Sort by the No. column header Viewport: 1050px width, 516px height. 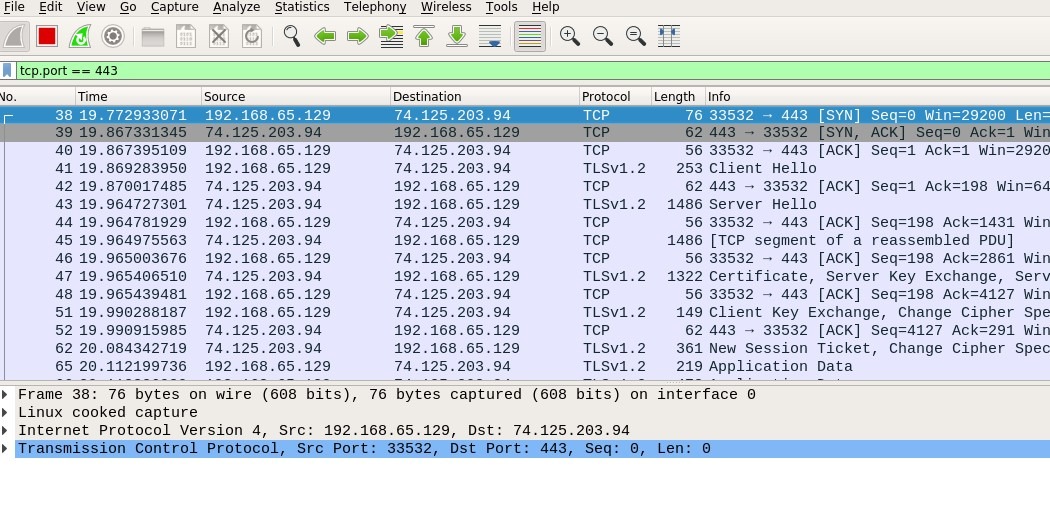coord(37,96)
